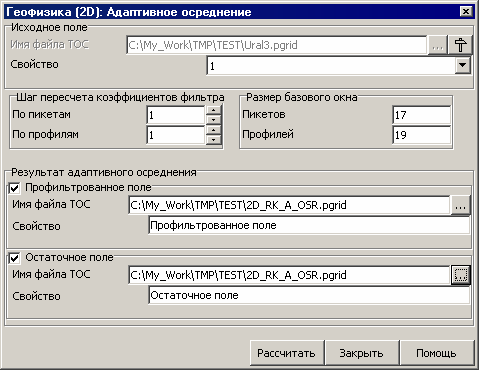Browse for residual field output file
The image size is (479, 370).
pyautogui.click(x=460, y=275)
